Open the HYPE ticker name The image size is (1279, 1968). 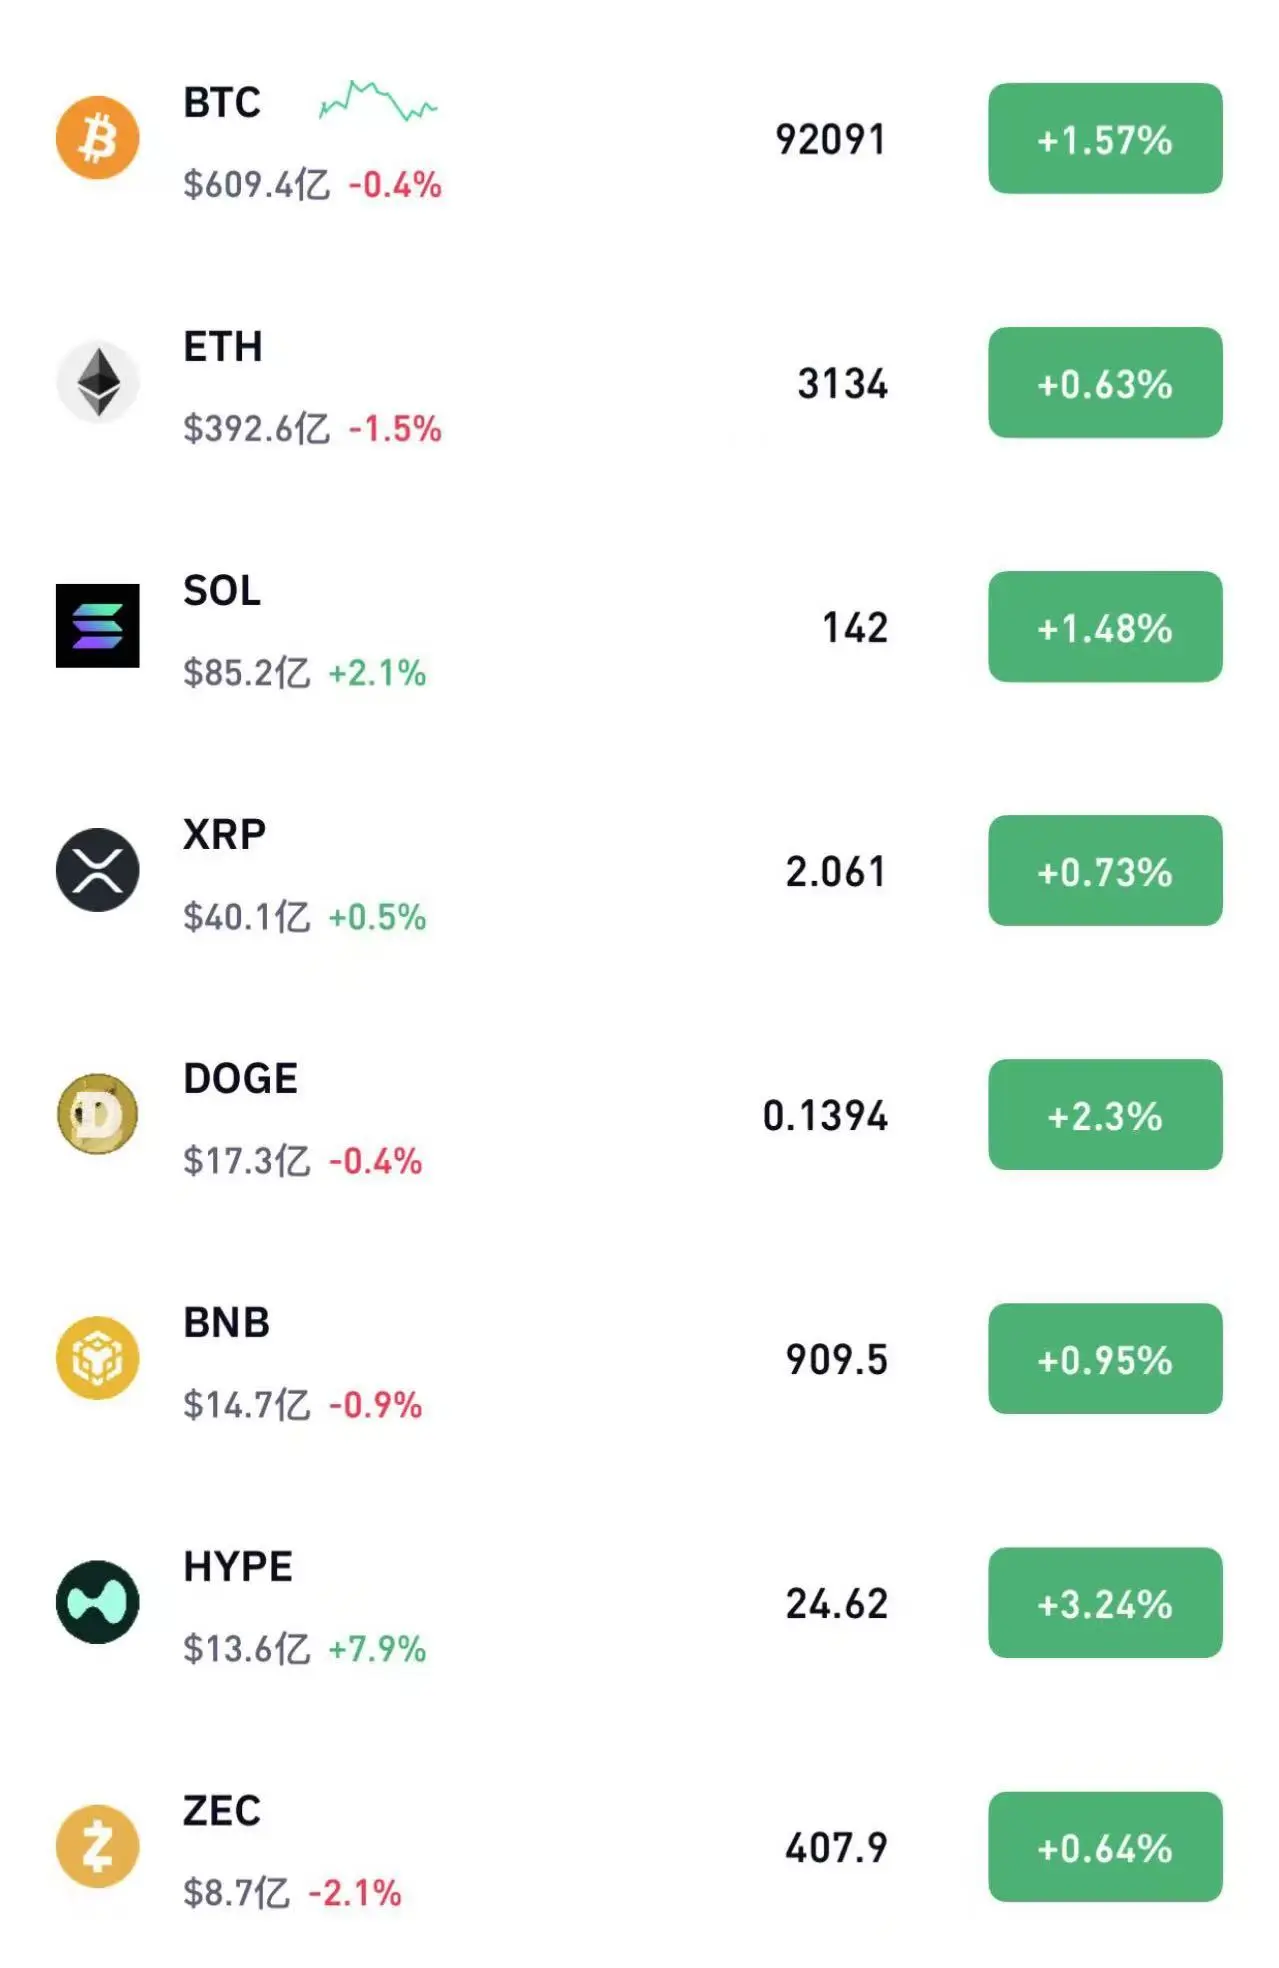click(x=238, y=1567)
